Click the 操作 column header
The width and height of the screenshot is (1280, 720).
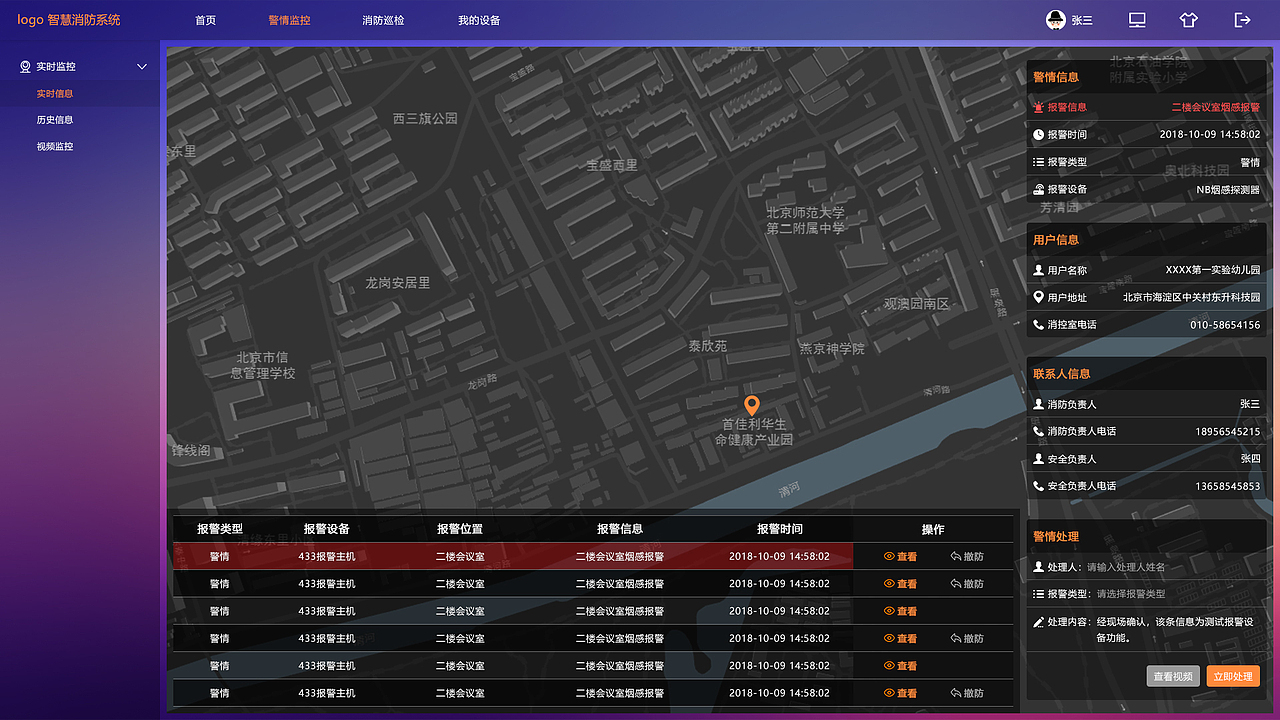point(933,529)
